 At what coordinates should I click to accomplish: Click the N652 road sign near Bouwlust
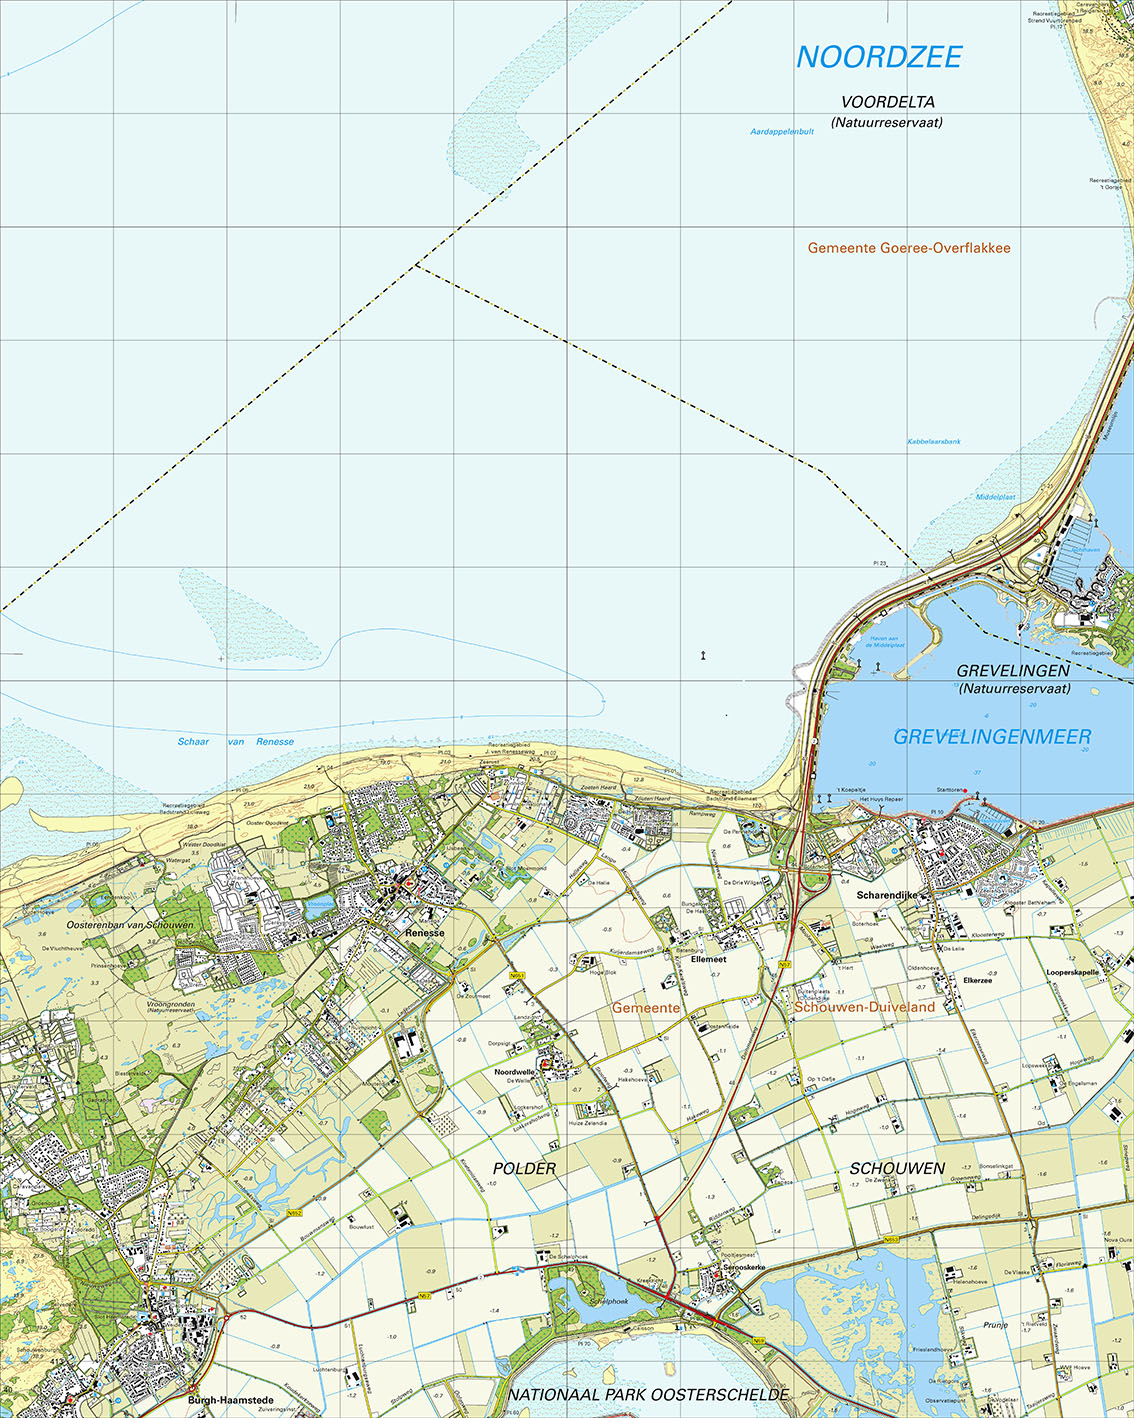click(x=294, y=1213)
